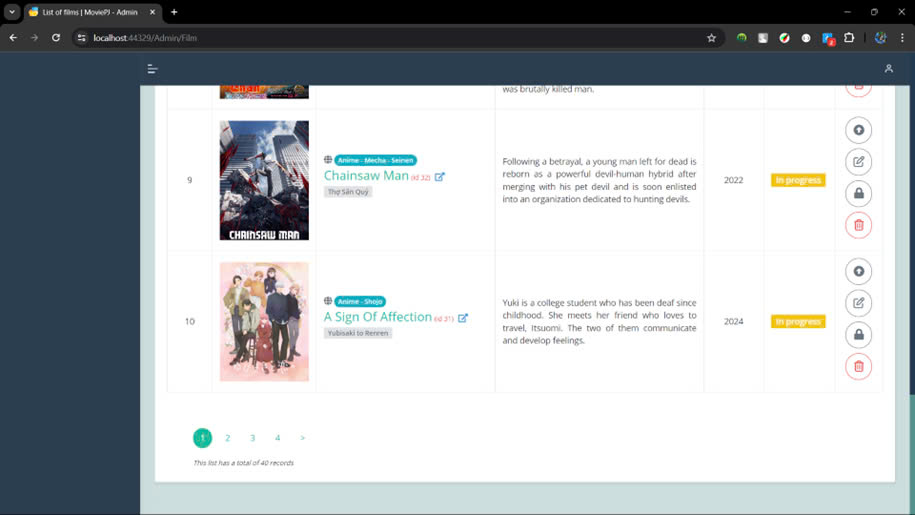This screenshot has height=515, width=915.
Task: Click the up-arrow button for A Sign Of Affection
Action: (858, 271)
